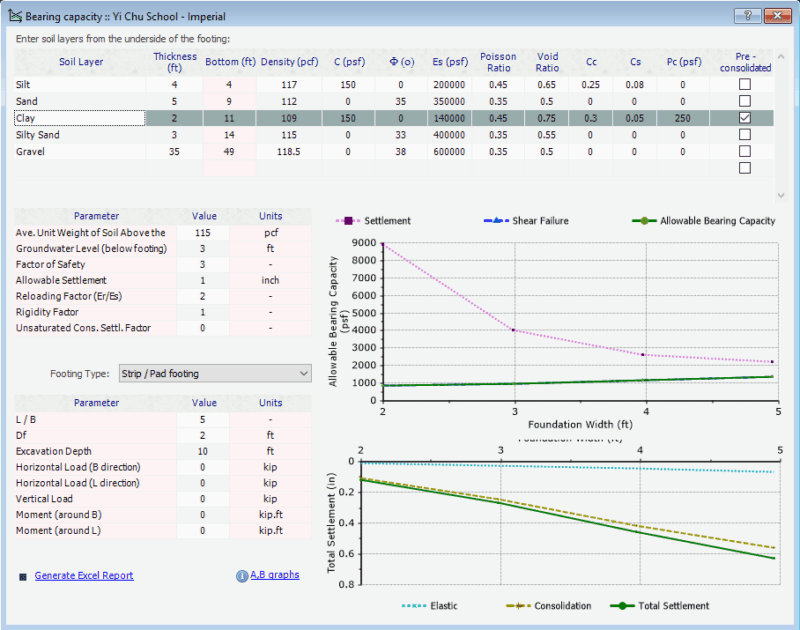Click the soil table scrollbar up arrow

click(x=781, y=56)
